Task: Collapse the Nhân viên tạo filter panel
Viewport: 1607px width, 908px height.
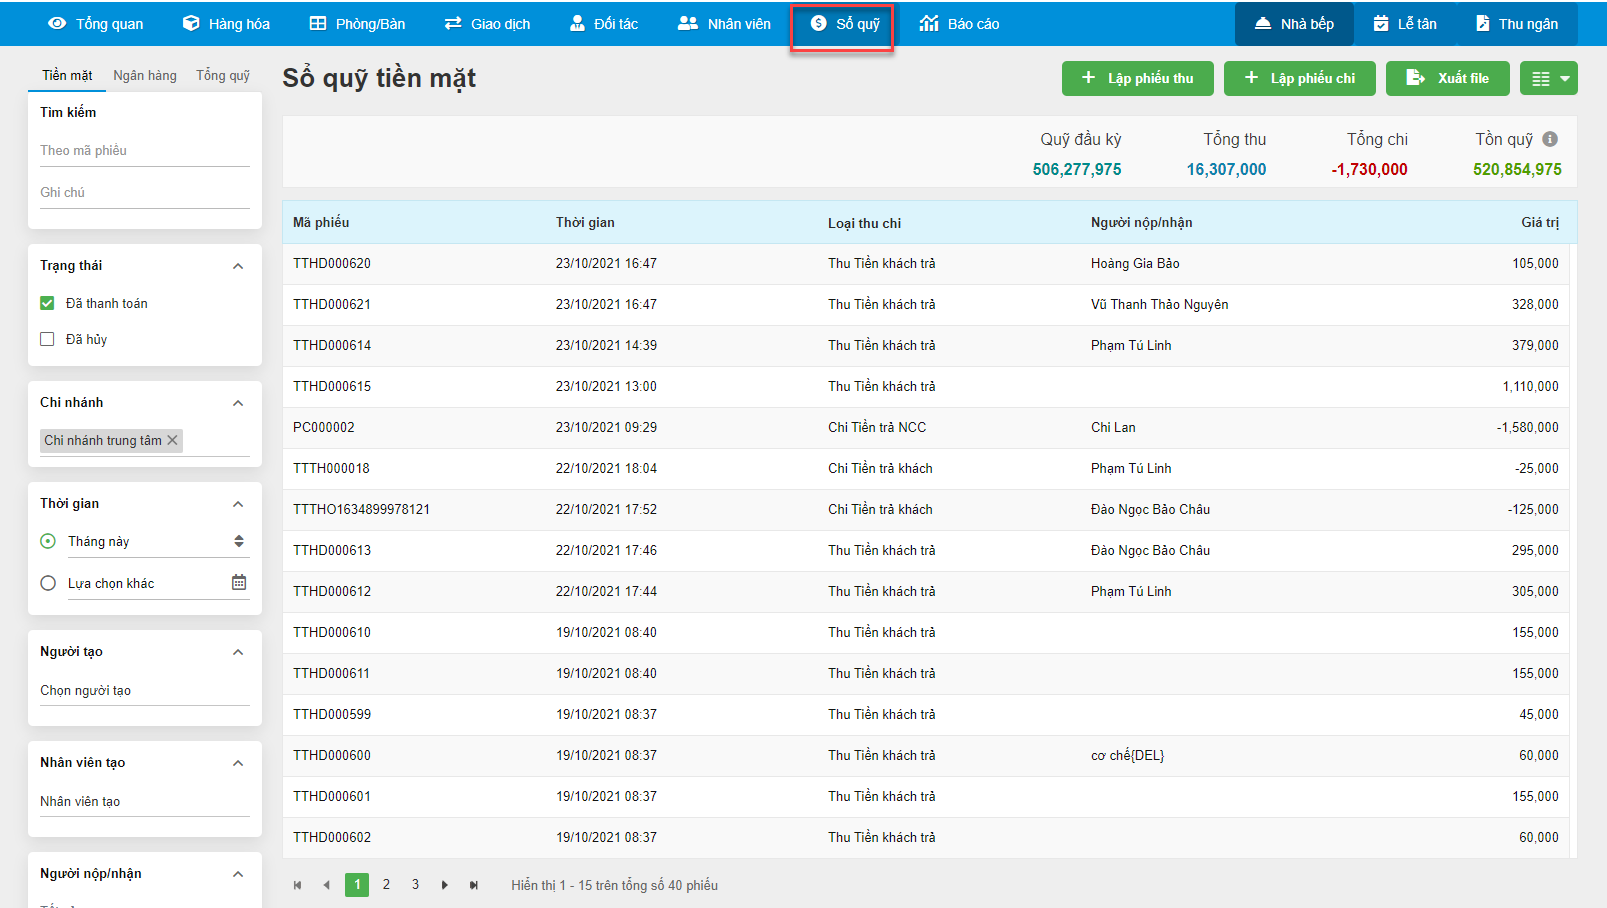Action: [238, 763]
